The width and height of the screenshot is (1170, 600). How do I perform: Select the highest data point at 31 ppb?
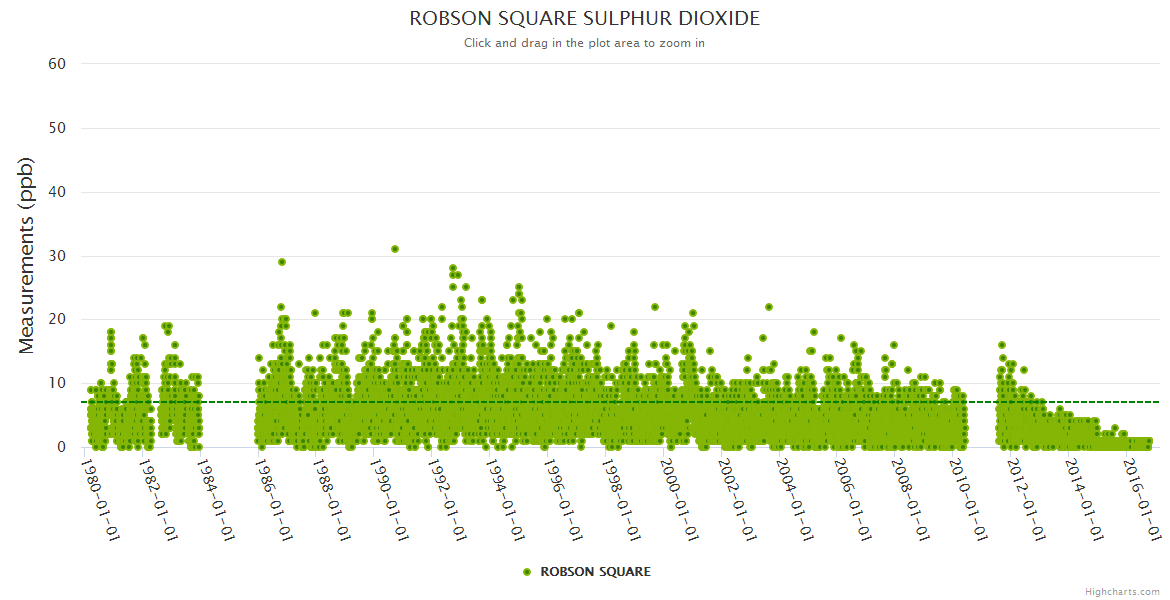pyautogui.click(x=395, y=249)
